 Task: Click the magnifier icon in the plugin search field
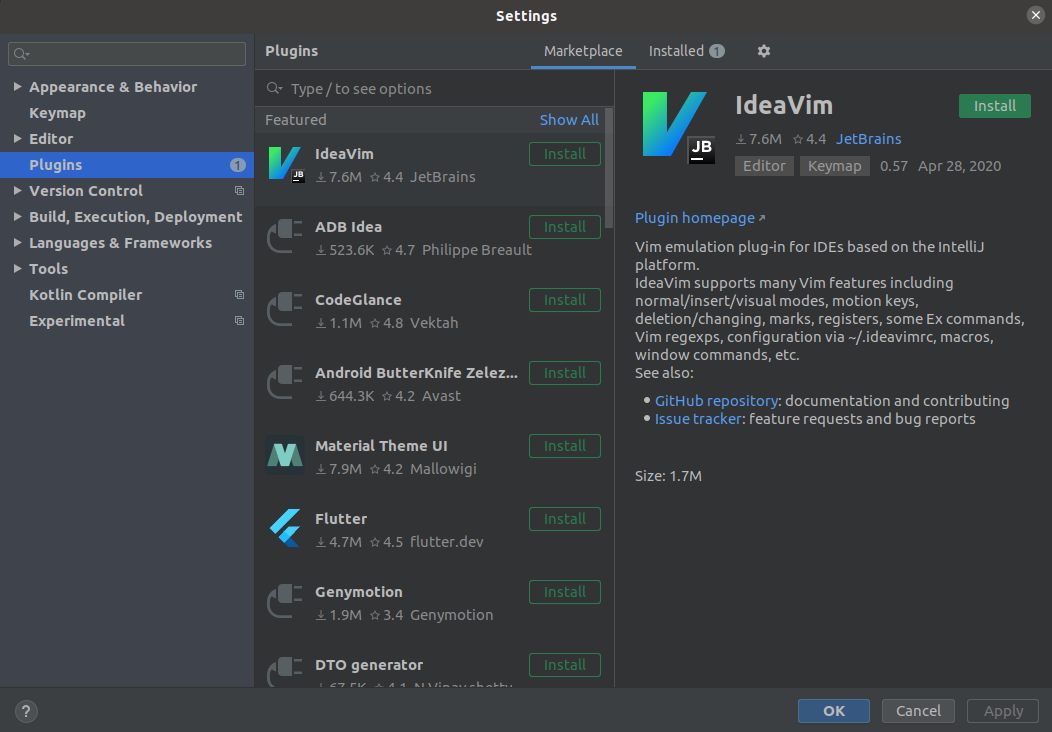click(x=274, y=89)
